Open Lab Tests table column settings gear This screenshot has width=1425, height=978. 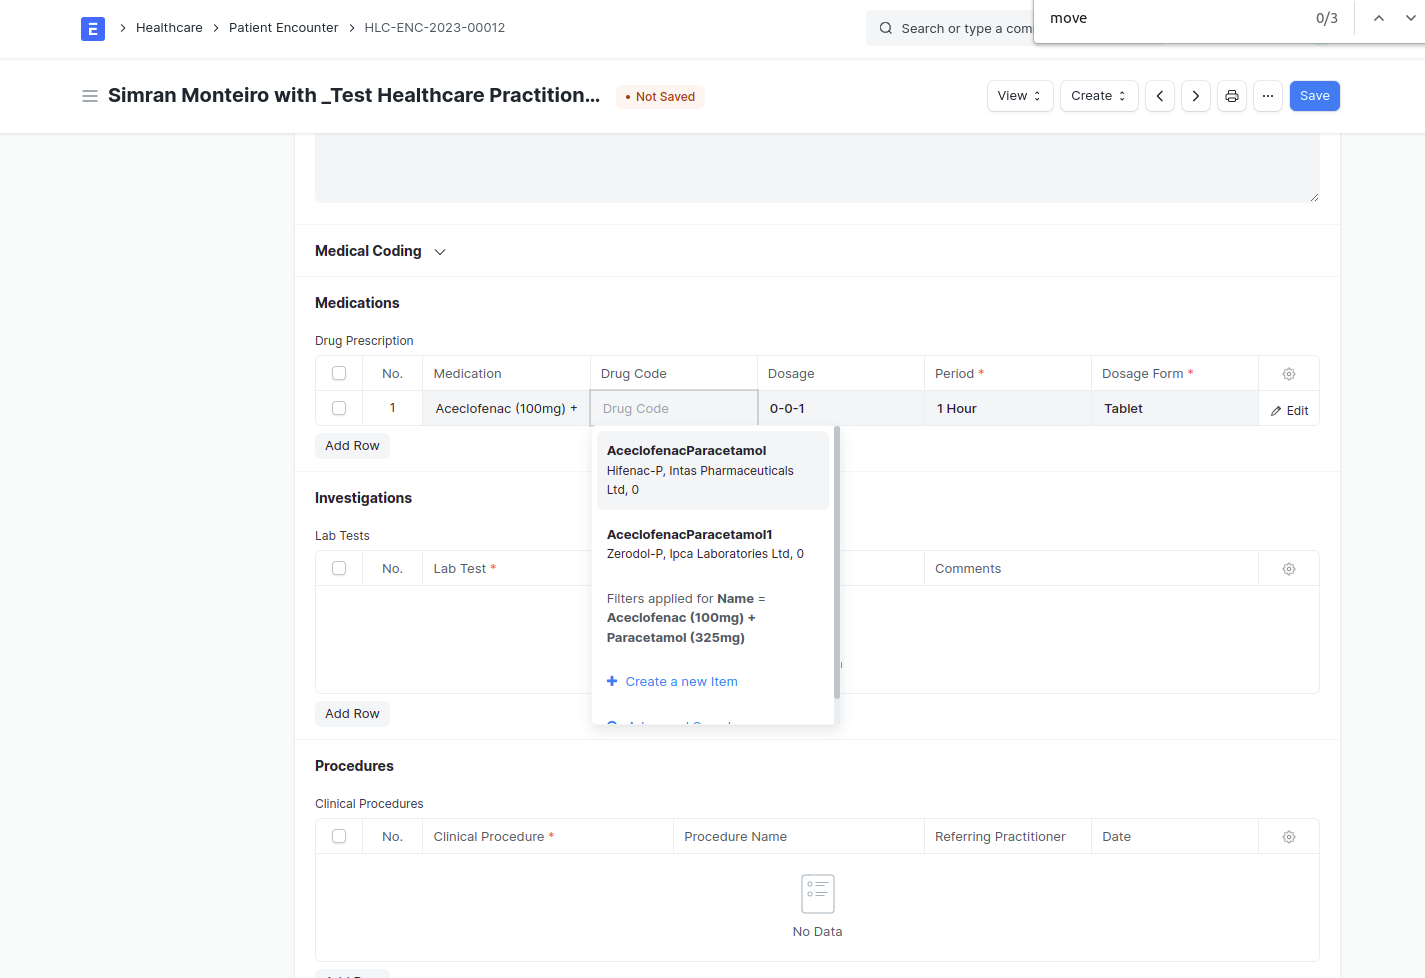pyautogui.click(x=1289, y=569)
